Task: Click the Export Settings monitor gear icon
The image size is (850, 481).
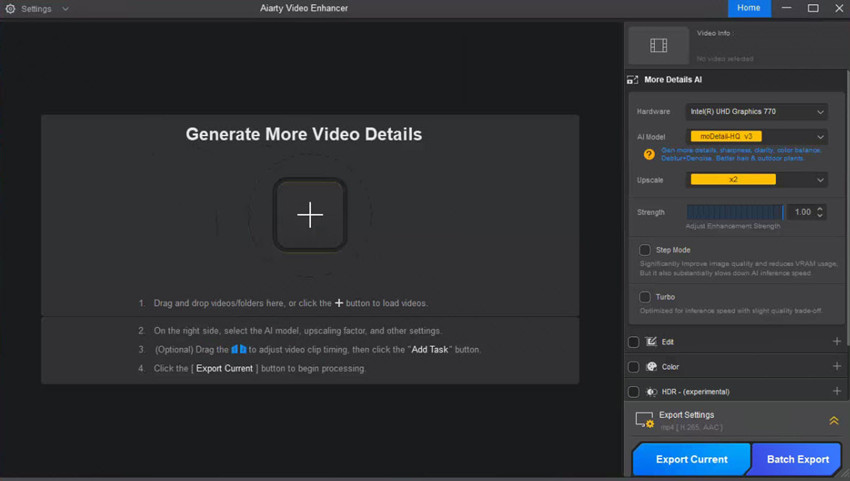Action: pos(645,420)
